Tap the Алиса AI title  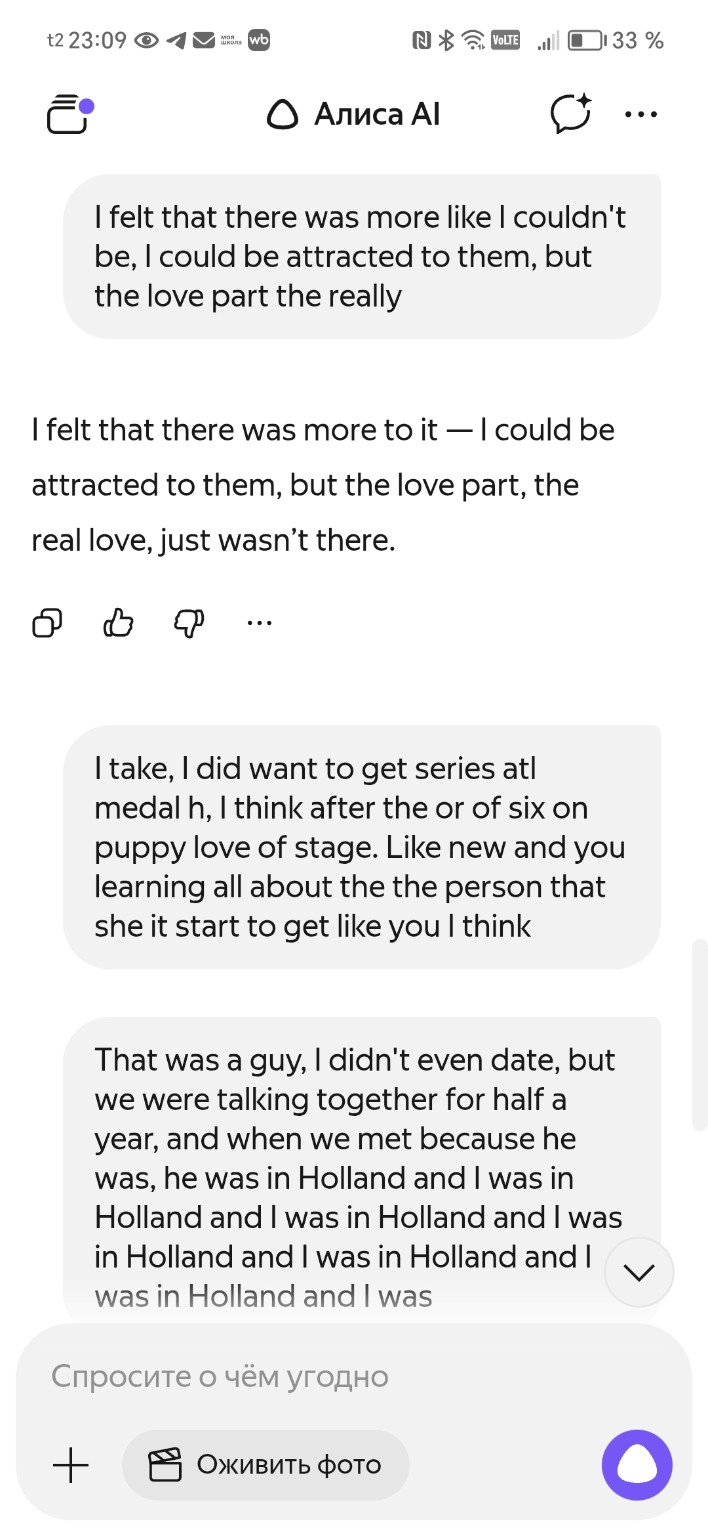coord(353,115)
